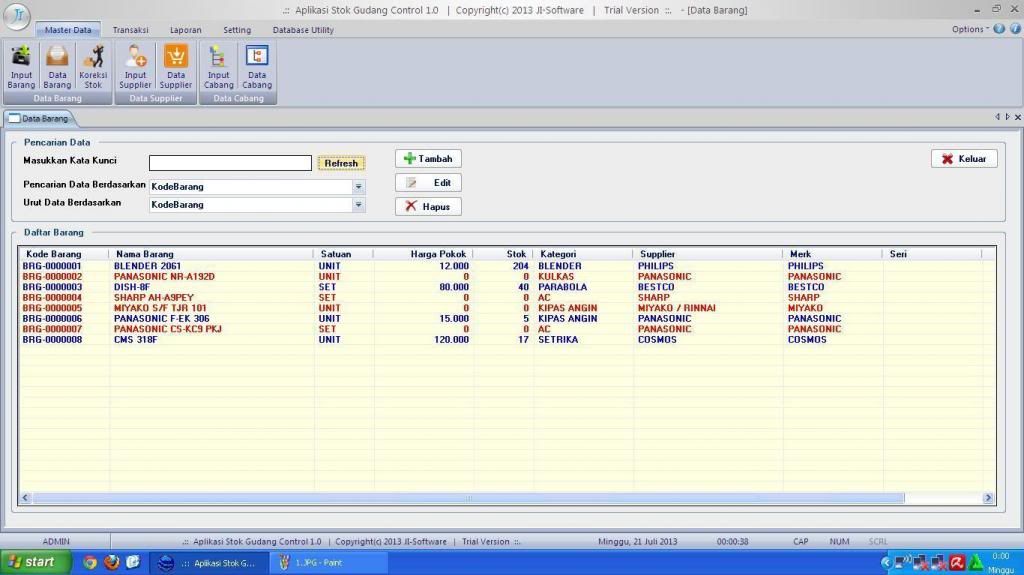
Task: Open the Data Supplier list
Action: point(176,67)
